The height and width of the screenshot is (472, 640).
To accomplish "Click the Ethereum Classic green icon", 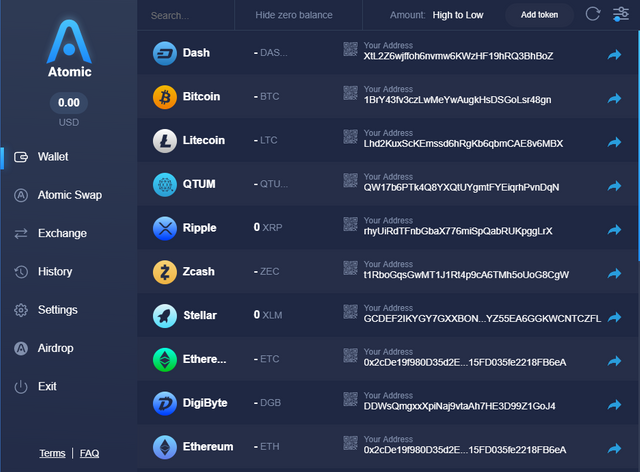I will pos(165,359).
